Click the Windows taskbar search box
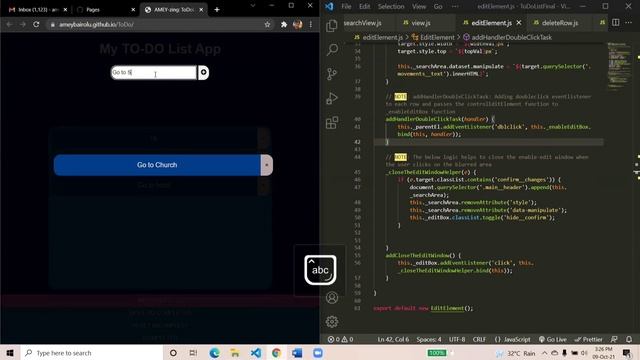Viewport: 640px width, 360px height. pyautogui.click(x=92, y=353)
